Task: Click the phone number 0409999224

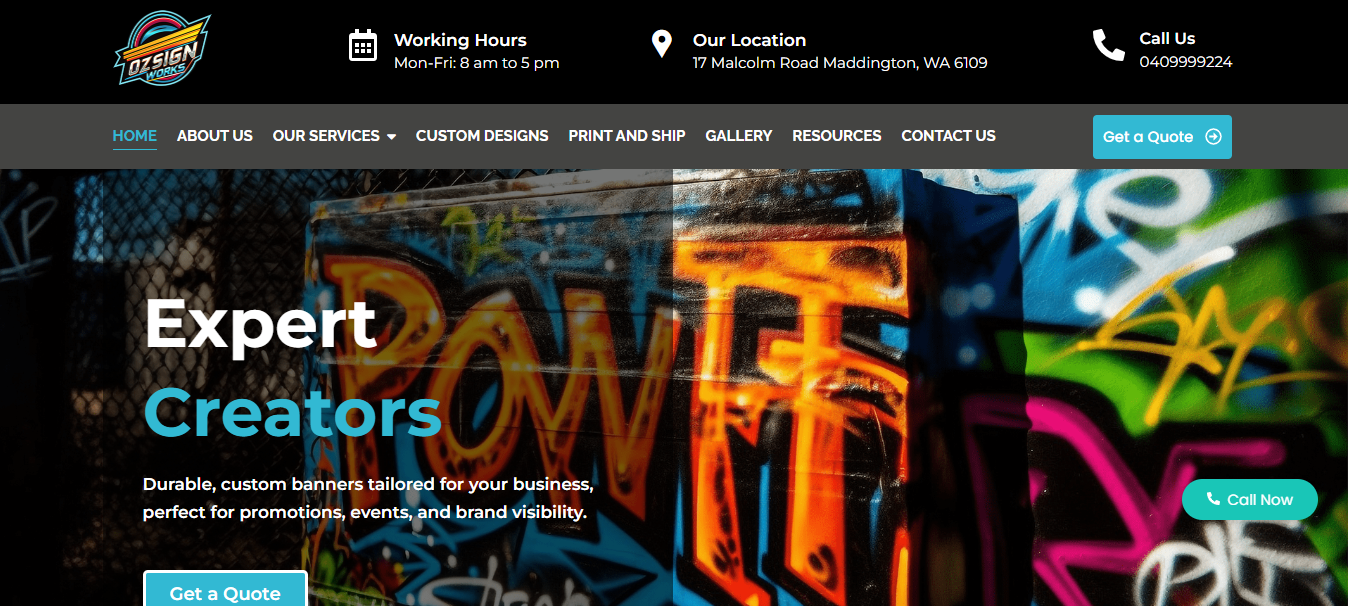Action: tap(1186, 62)
